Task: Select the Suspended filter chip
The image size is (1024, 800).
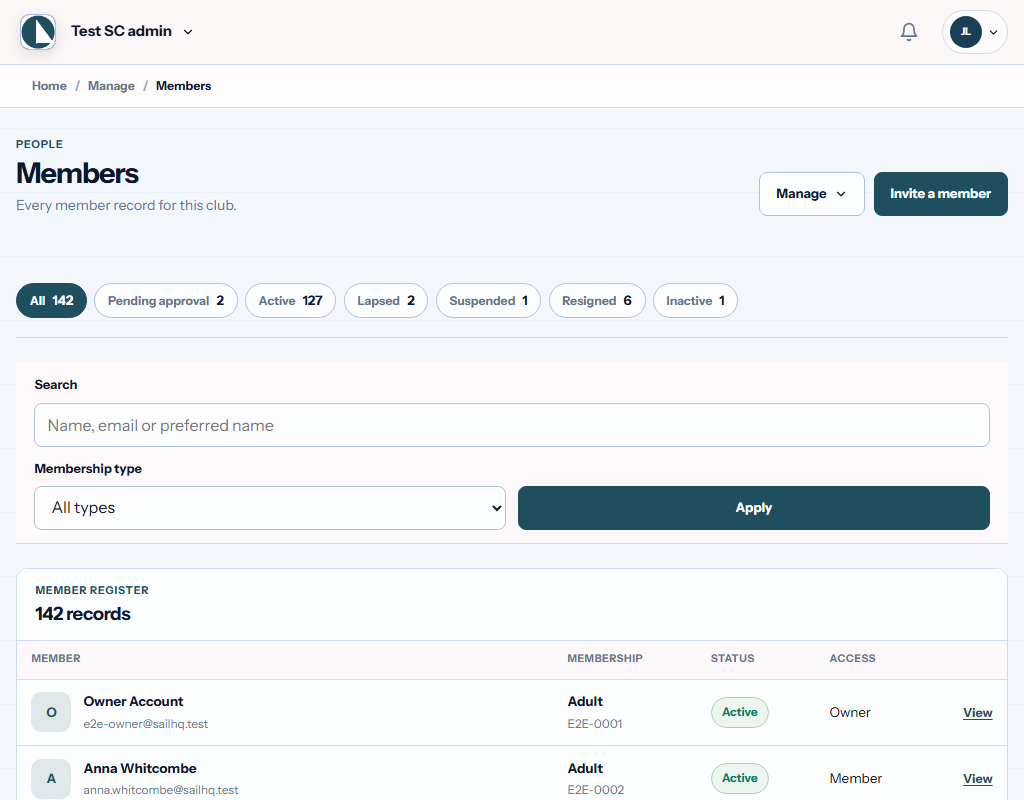Action: [488, 300]
